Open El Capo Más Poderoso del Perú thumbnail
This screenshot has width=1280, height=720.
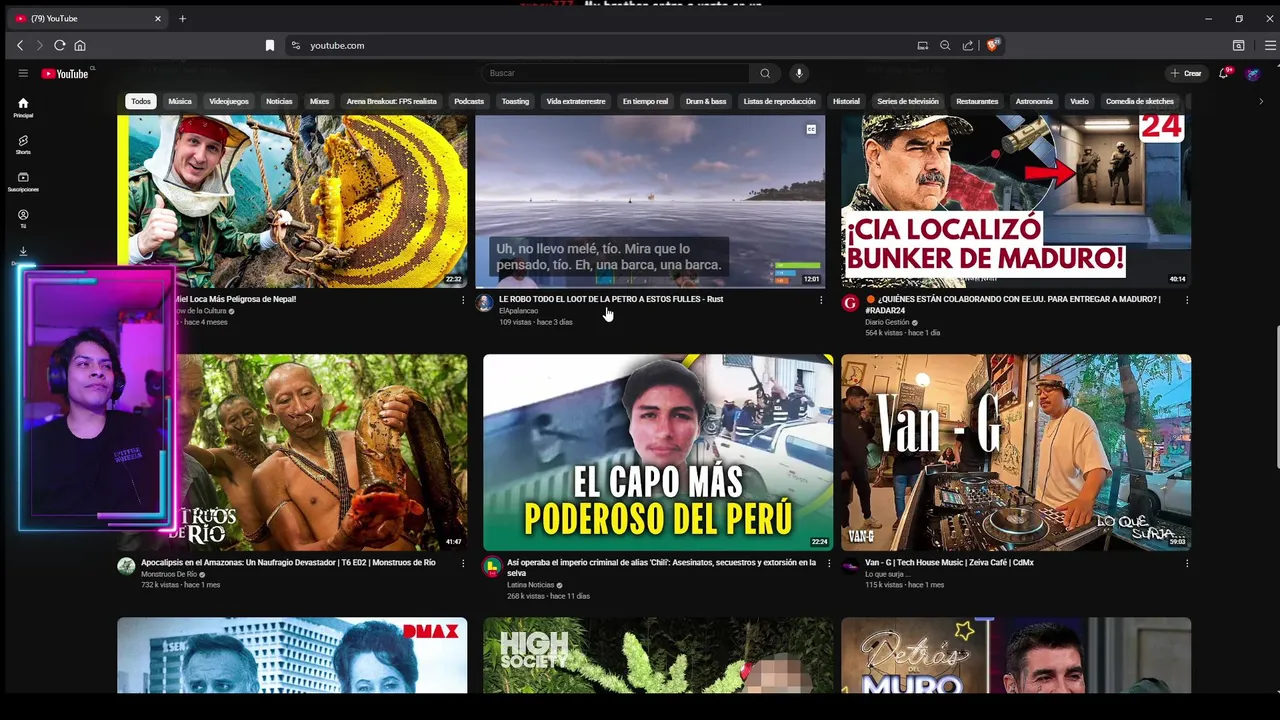point(658,452)
